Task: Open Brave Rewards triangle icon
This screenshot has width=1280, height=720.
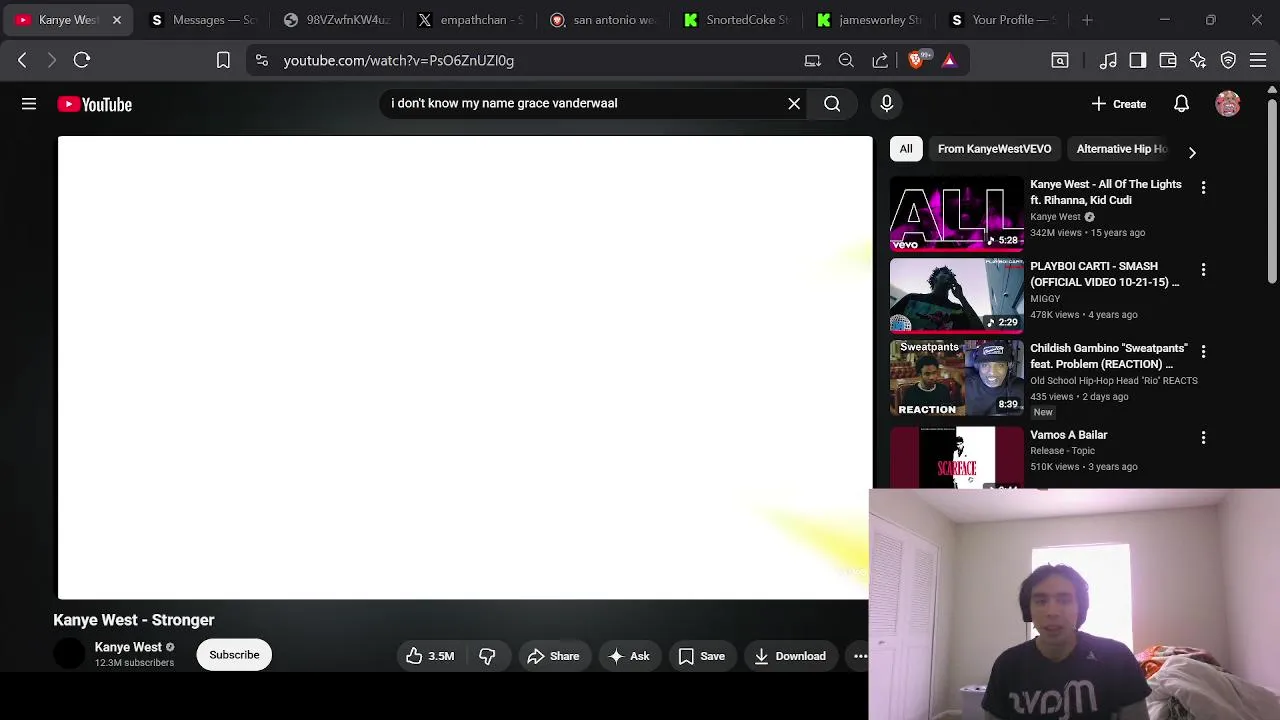Action: (x=949, y=60)
